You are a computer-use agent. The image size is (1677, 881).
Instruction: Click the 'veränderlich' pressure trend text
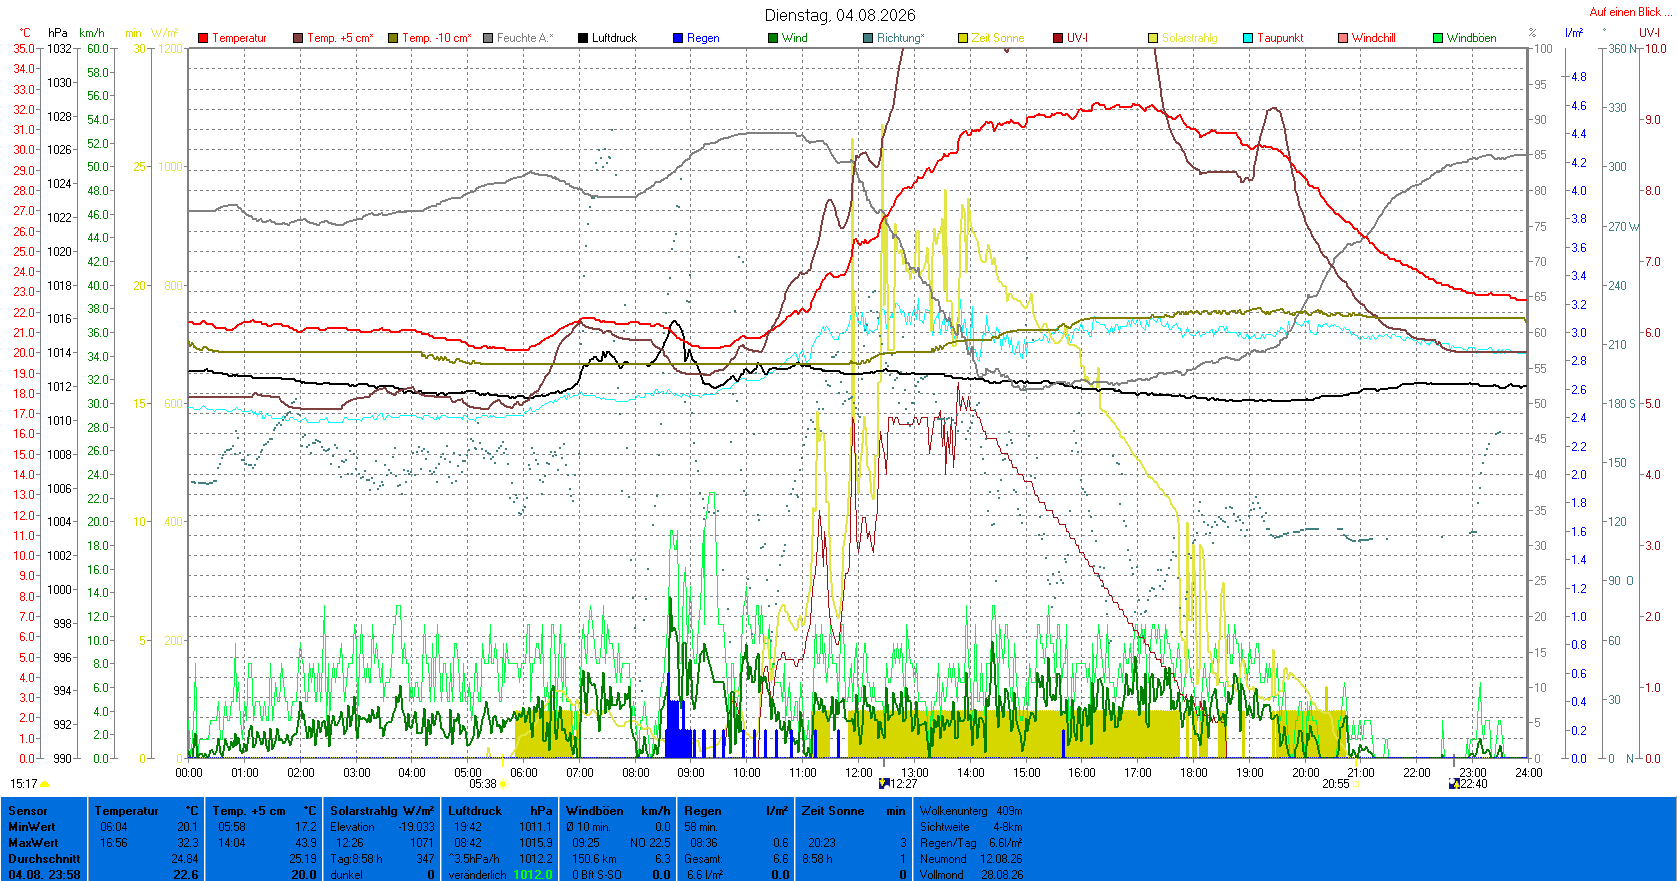click(477, 875)
